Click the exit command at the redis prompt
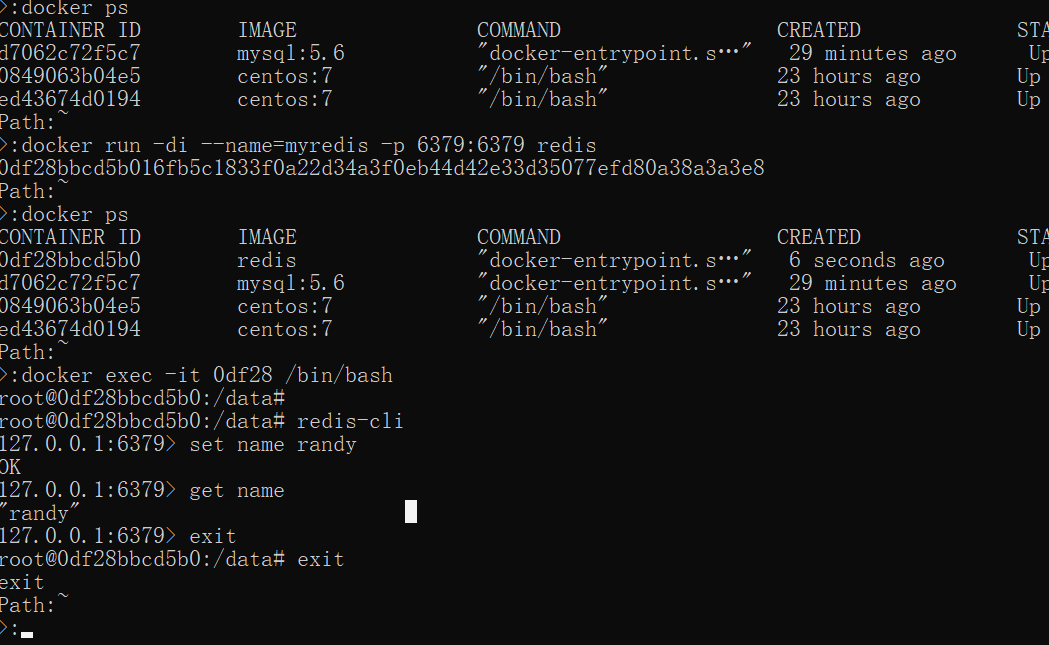This screenshot has width=1049, height=645. pos(212,536)
